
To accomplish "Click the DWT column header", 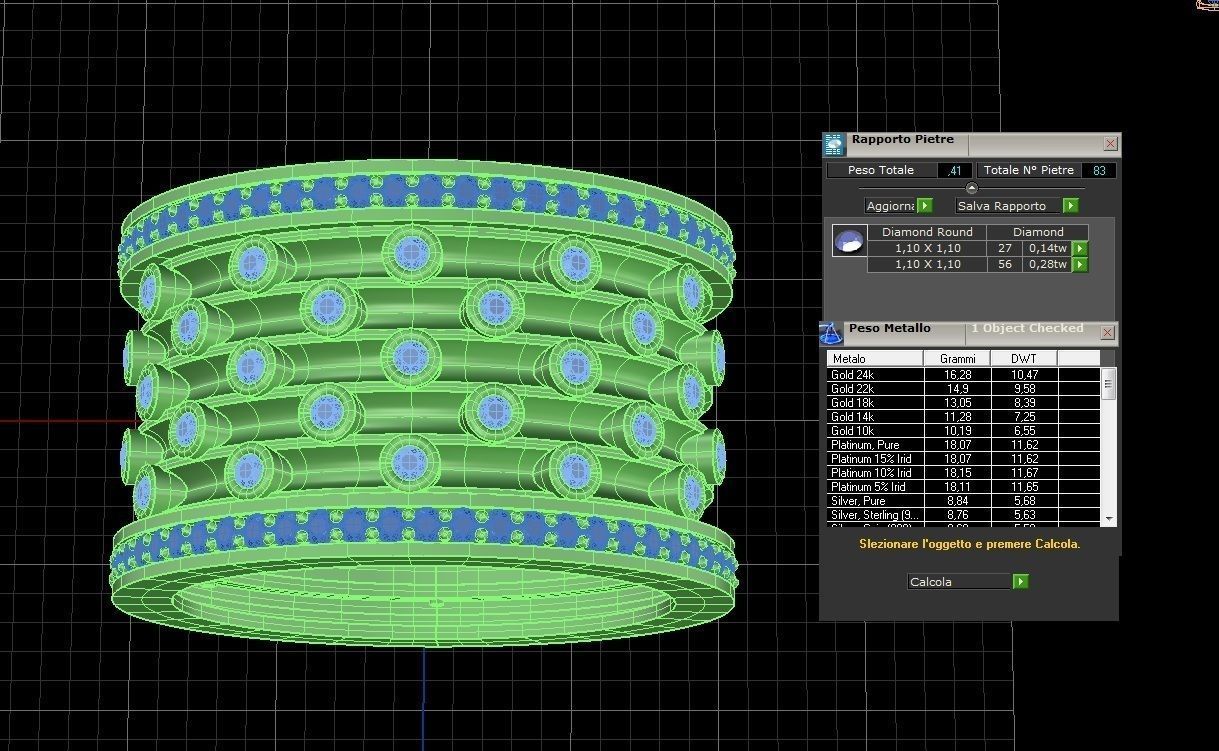I will tap(1023, 358).
